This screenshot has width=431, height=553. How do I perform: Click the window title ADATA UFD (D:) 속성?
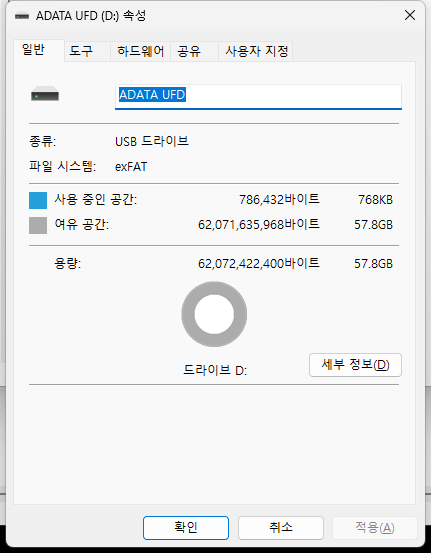(91, 16)
